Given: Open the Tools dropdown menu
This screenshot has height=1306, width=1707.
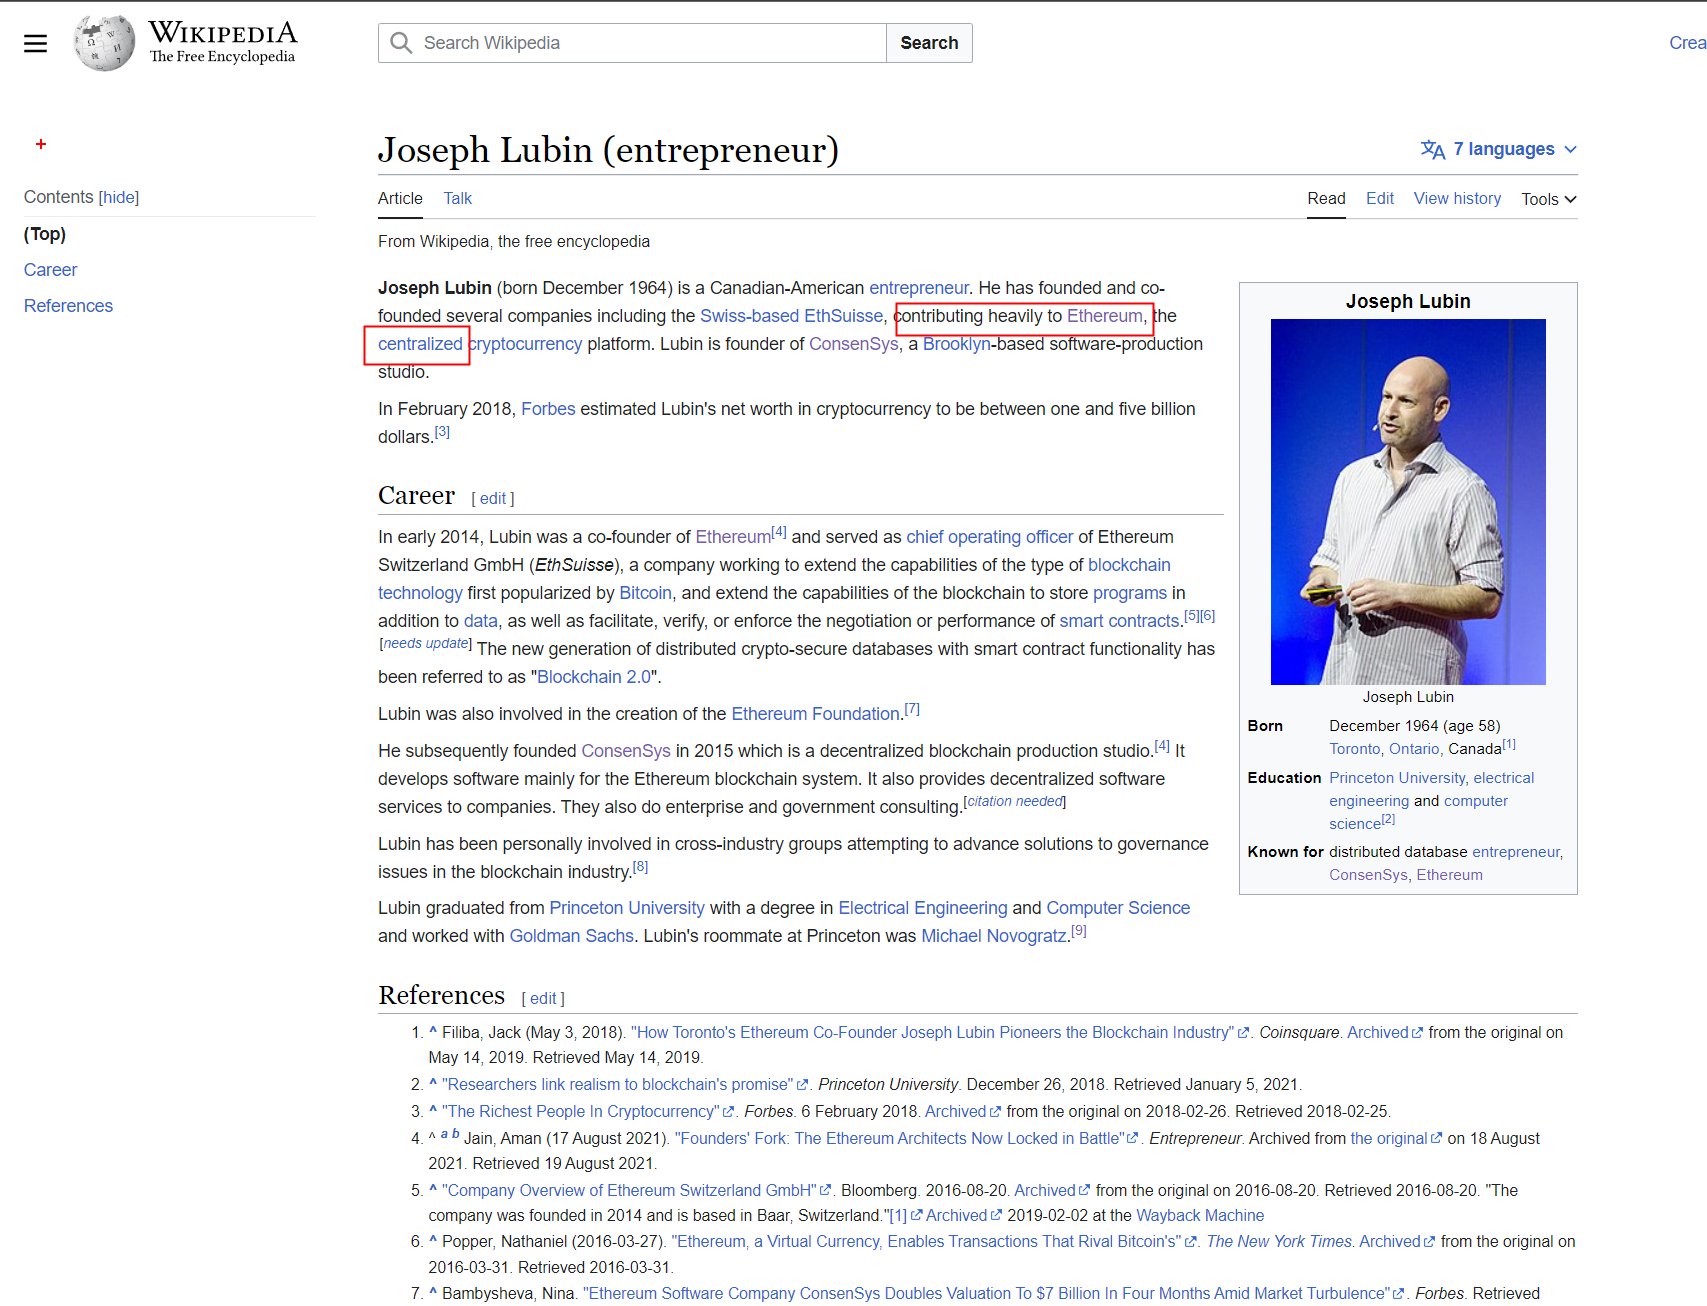Looking at the screenshot, I should (x=1548, y=199).
